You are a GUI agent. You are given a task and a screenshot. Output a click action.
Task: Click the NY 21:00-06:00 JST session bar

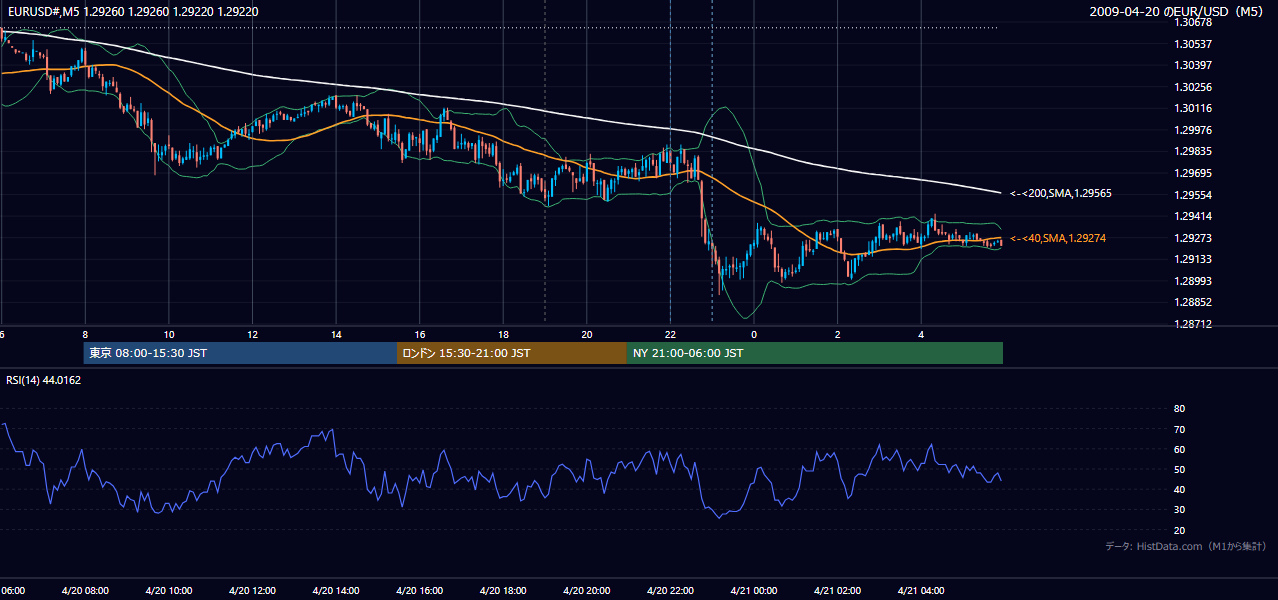[815, 353]
